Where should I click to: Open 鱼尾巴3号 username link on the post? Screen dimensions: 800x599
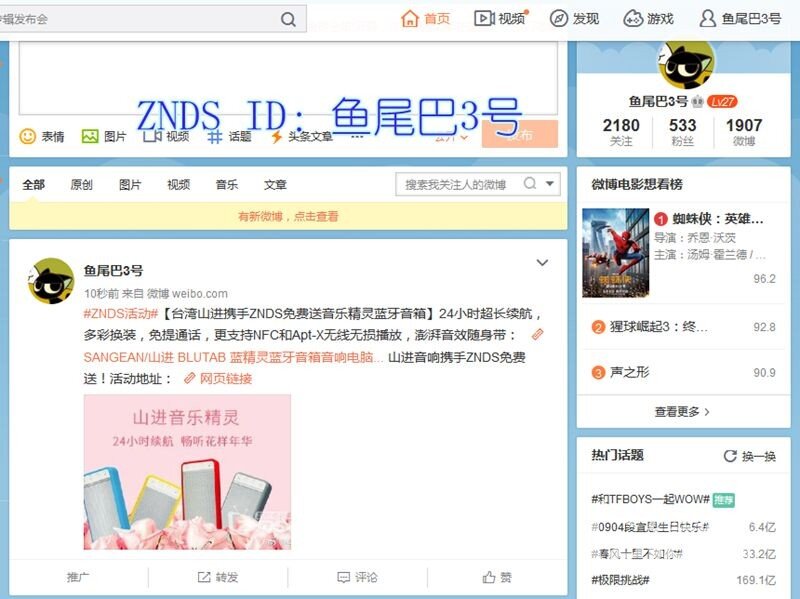(113, 270)
